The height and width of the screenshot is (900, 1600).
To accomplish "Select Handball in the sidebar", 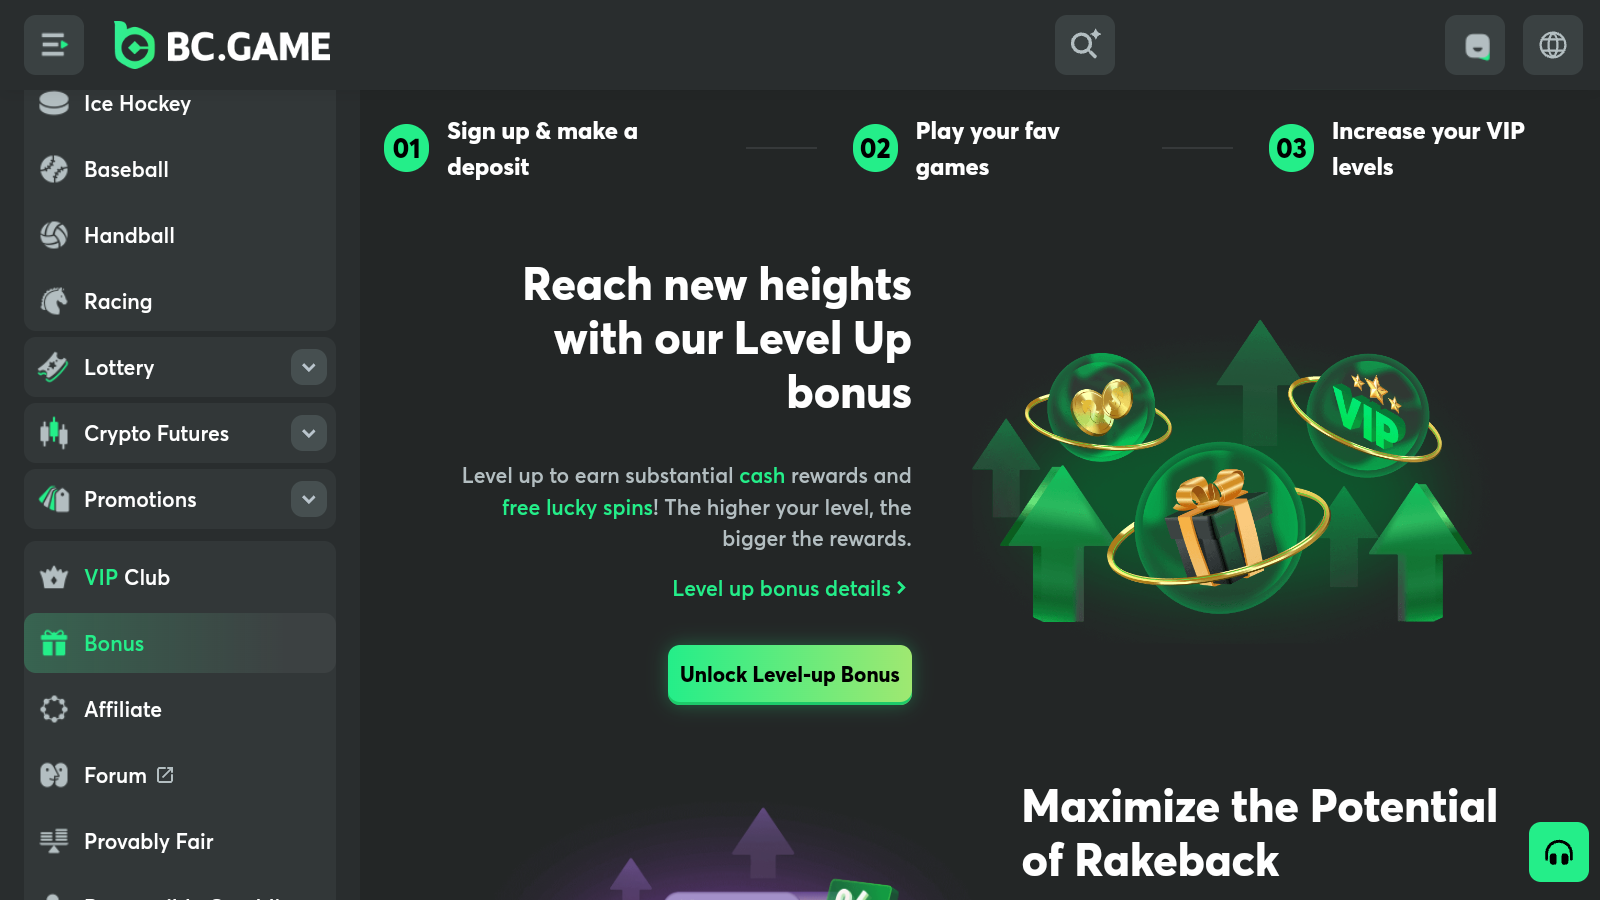I will [x=180, y=235].
